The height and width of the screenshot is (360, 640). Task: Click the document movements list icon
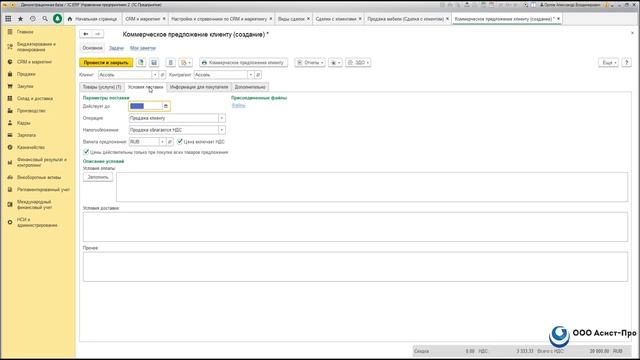coord(171,62)
